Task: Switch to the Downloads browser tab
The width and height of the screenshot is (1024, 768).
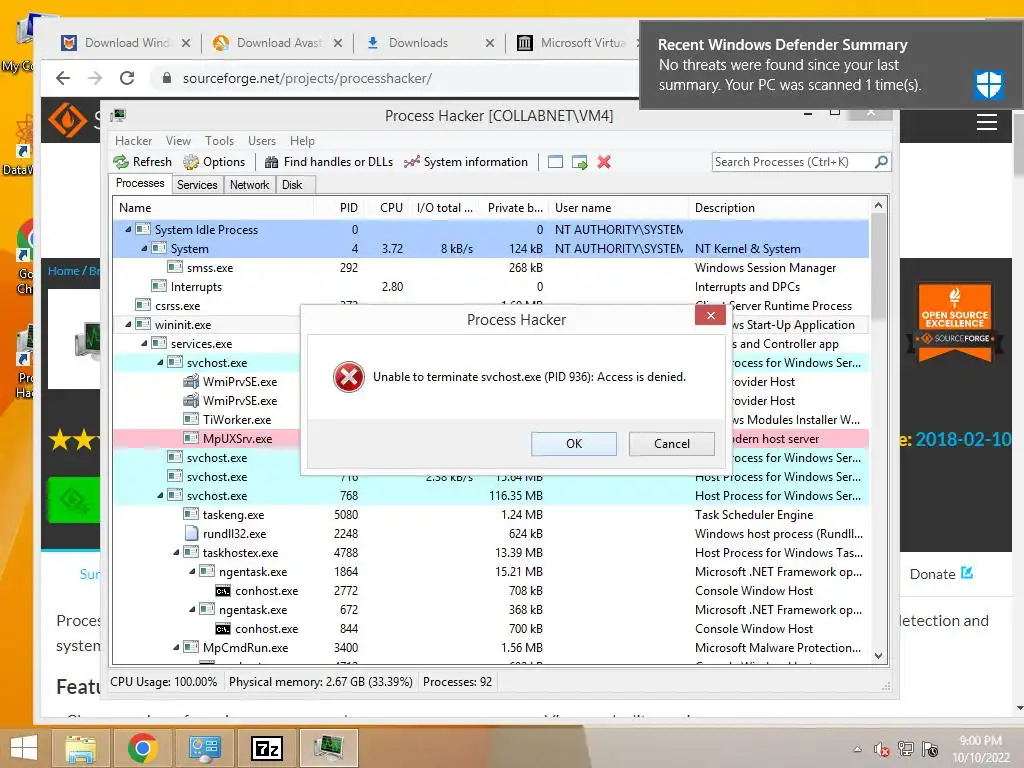Action: (418, 43)
